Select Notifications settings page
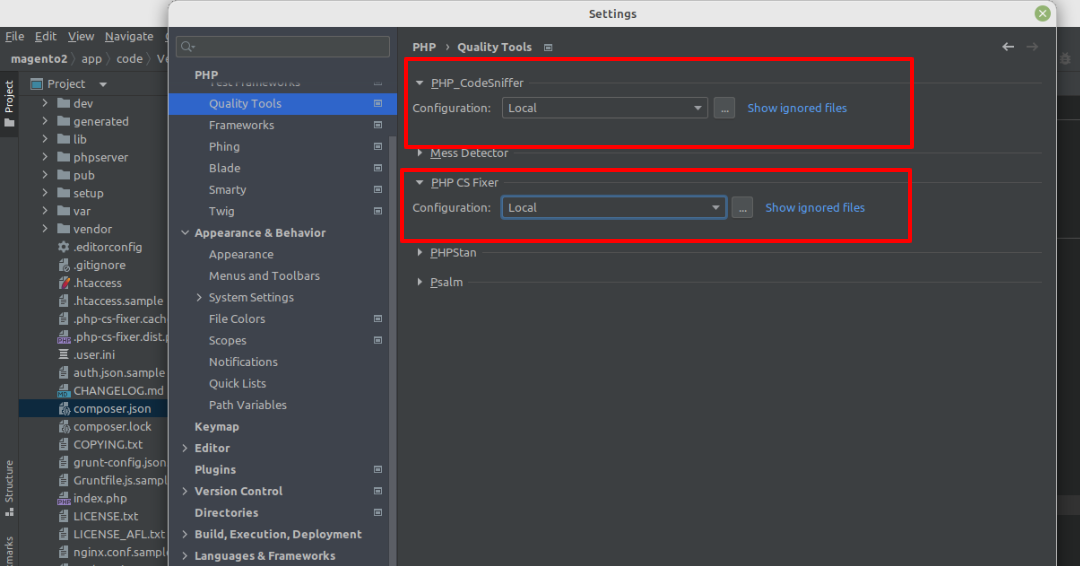 (243, 361)
